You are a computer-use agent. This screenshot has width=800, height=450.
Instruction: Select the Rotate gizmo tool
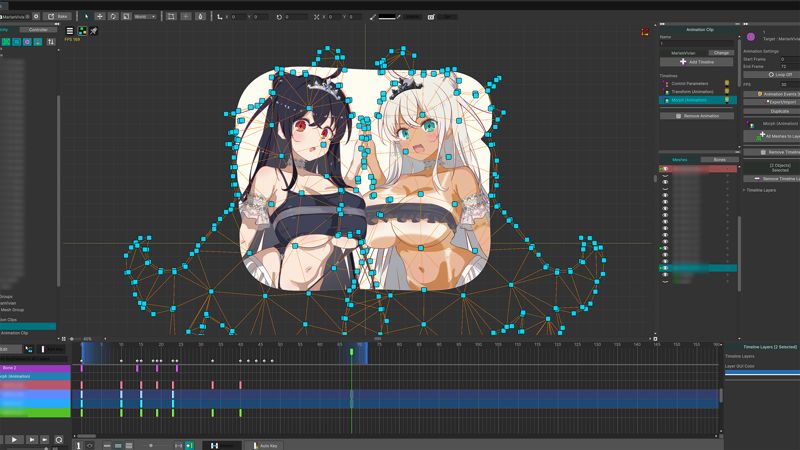click(113, 17)
